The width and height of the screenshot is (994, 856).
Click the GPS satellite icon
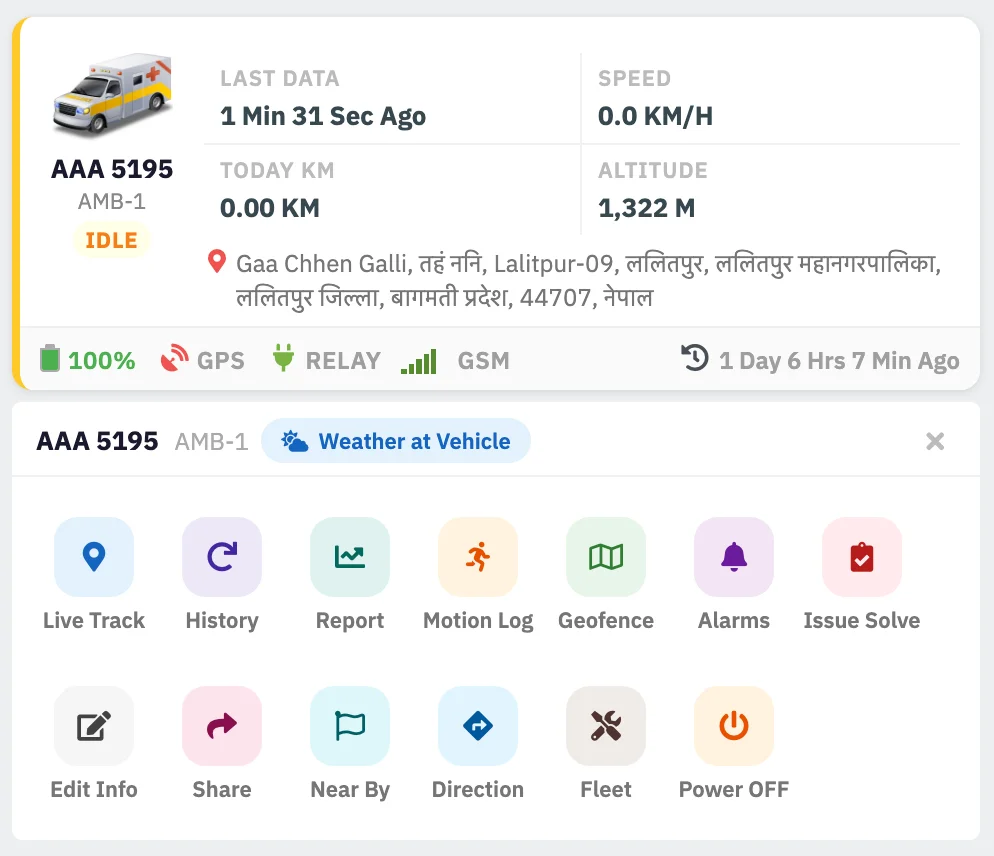click(x=174, y=358)
